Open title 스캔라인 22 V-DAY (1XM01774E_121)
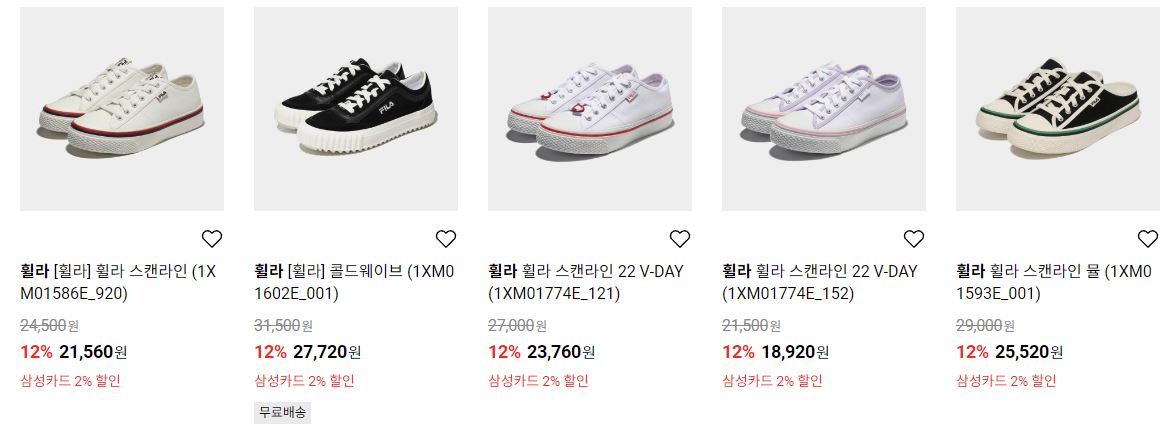This screenshot has width=1165, height=445. pyautogui.click(x=585, y=282)
